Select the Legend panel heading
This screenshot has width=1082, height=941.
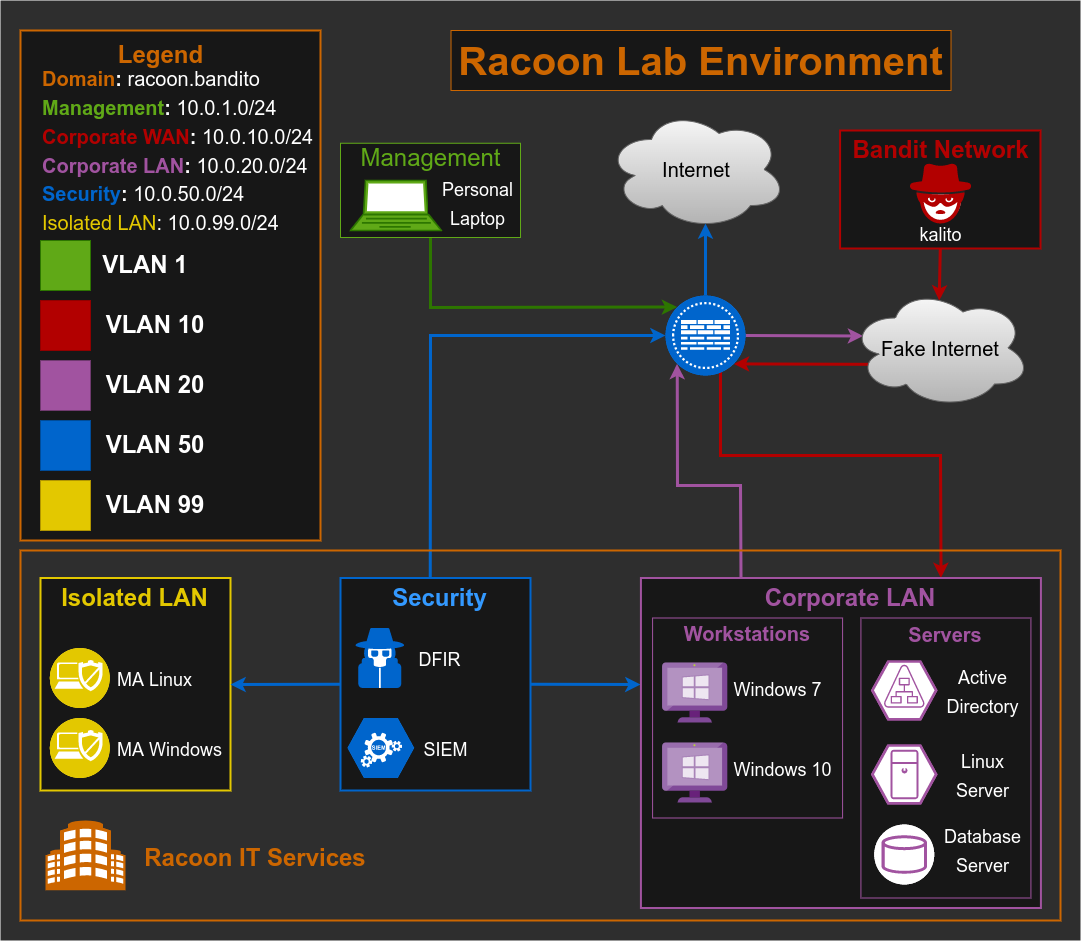[x=160, y=54]
